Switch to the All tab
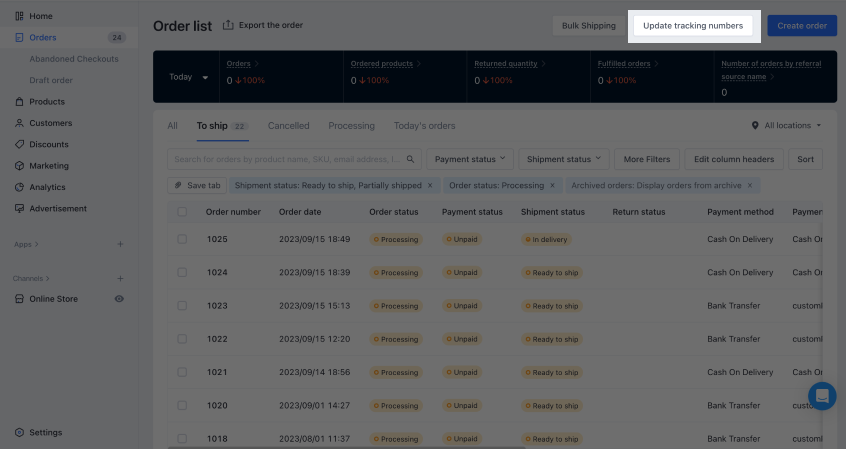Screen dimensions: 846x449 172,126
